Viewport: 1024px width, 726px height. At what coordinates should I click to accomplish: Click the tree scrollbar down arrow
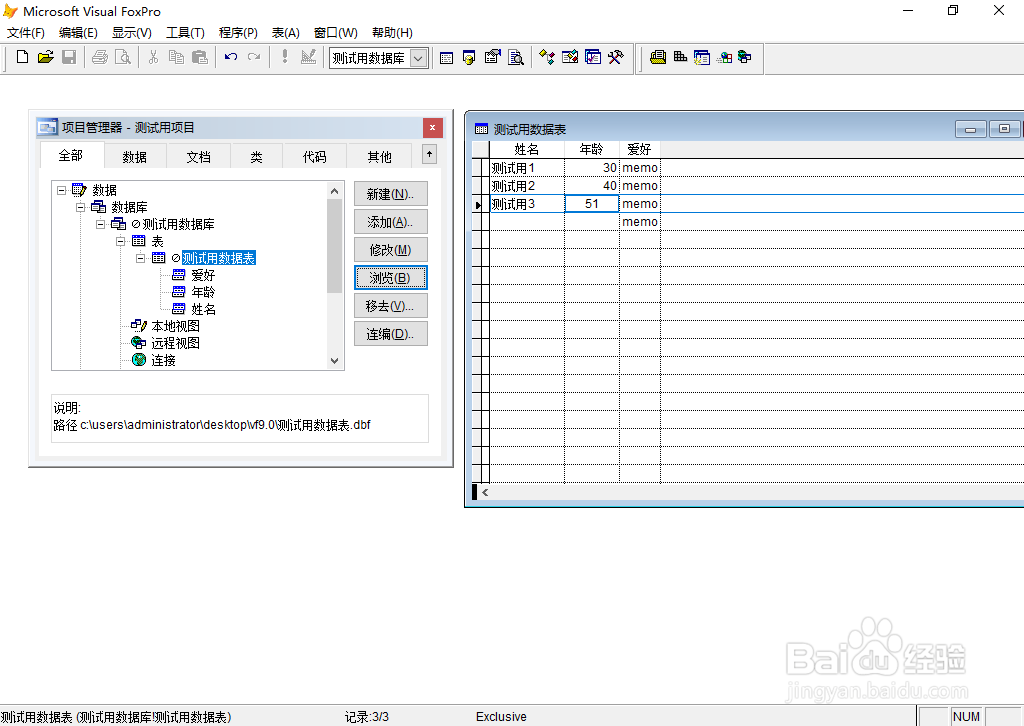pos(334,361)
